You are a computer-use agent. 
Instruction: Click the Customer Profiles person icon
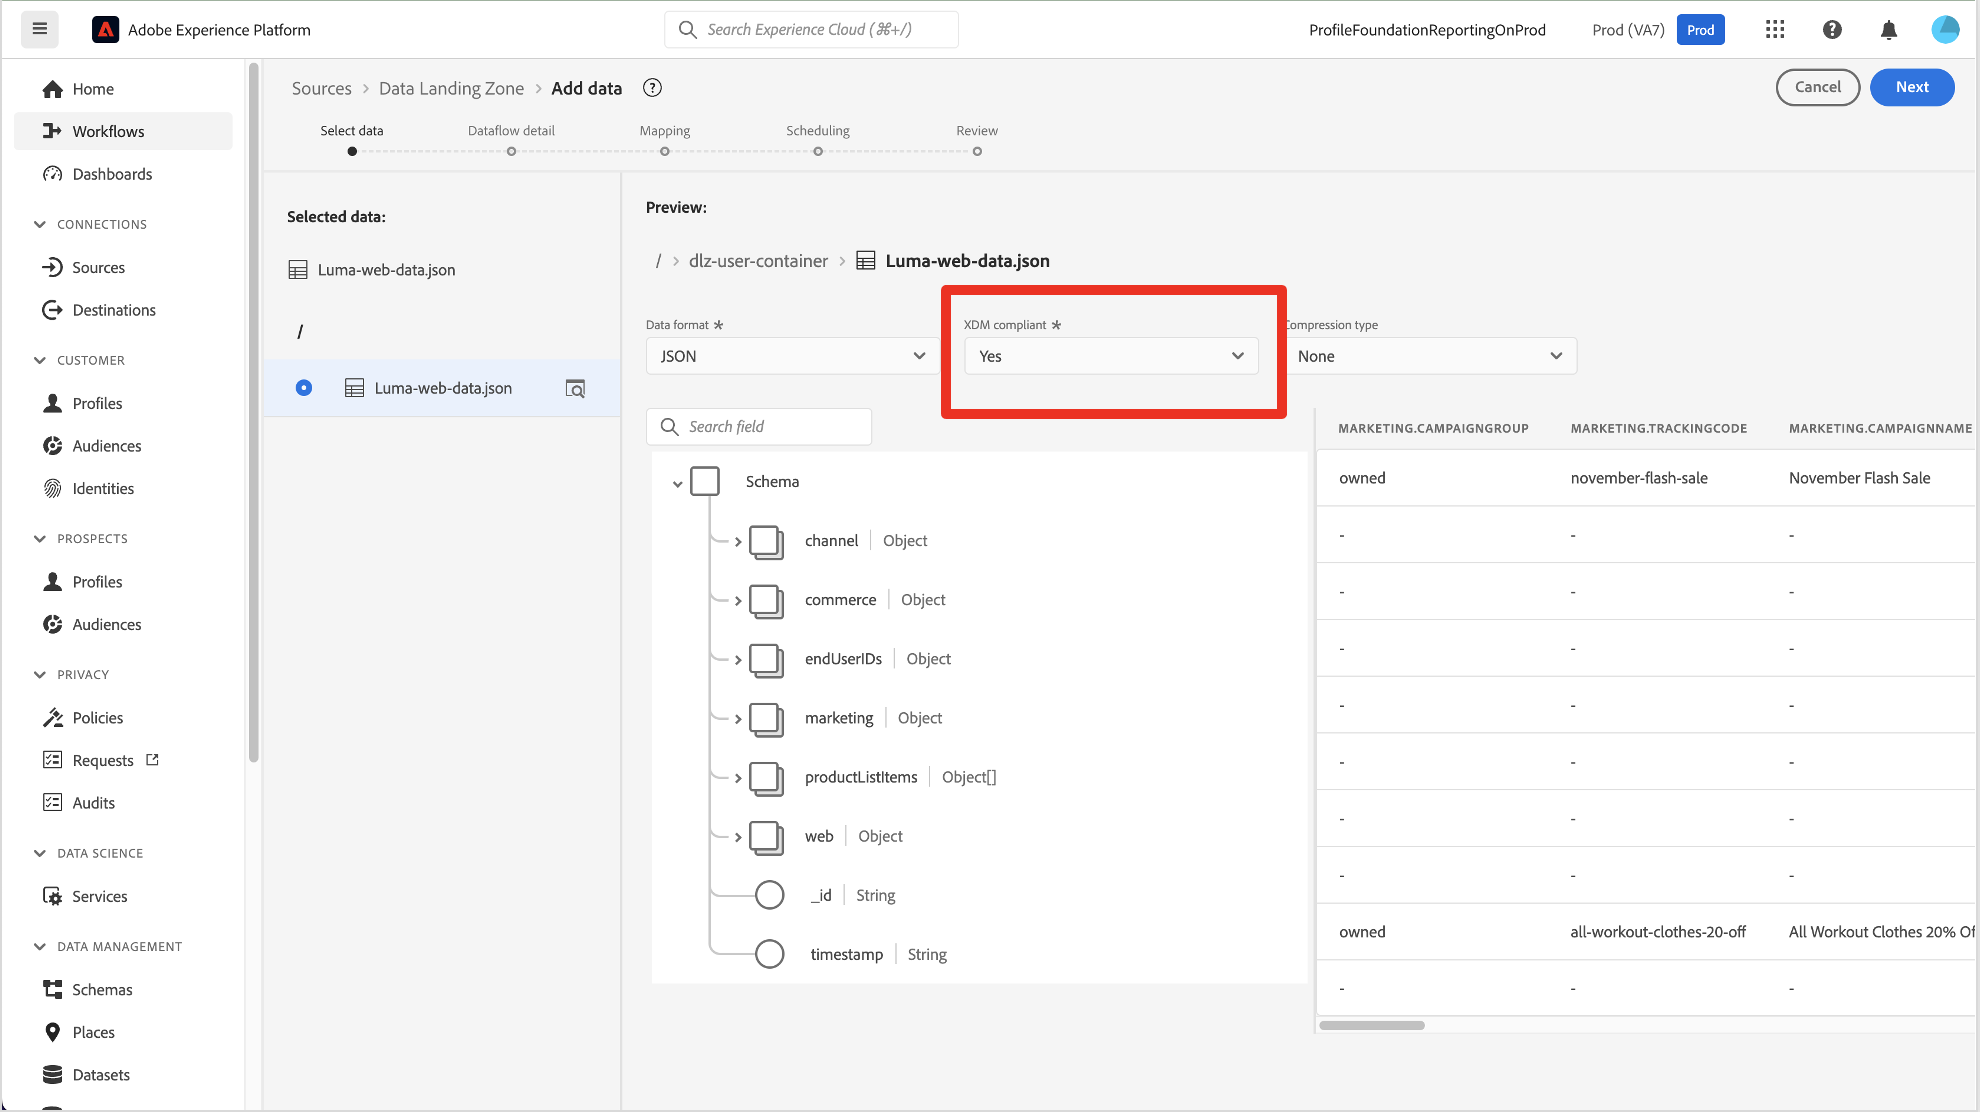tap(53, 403)
